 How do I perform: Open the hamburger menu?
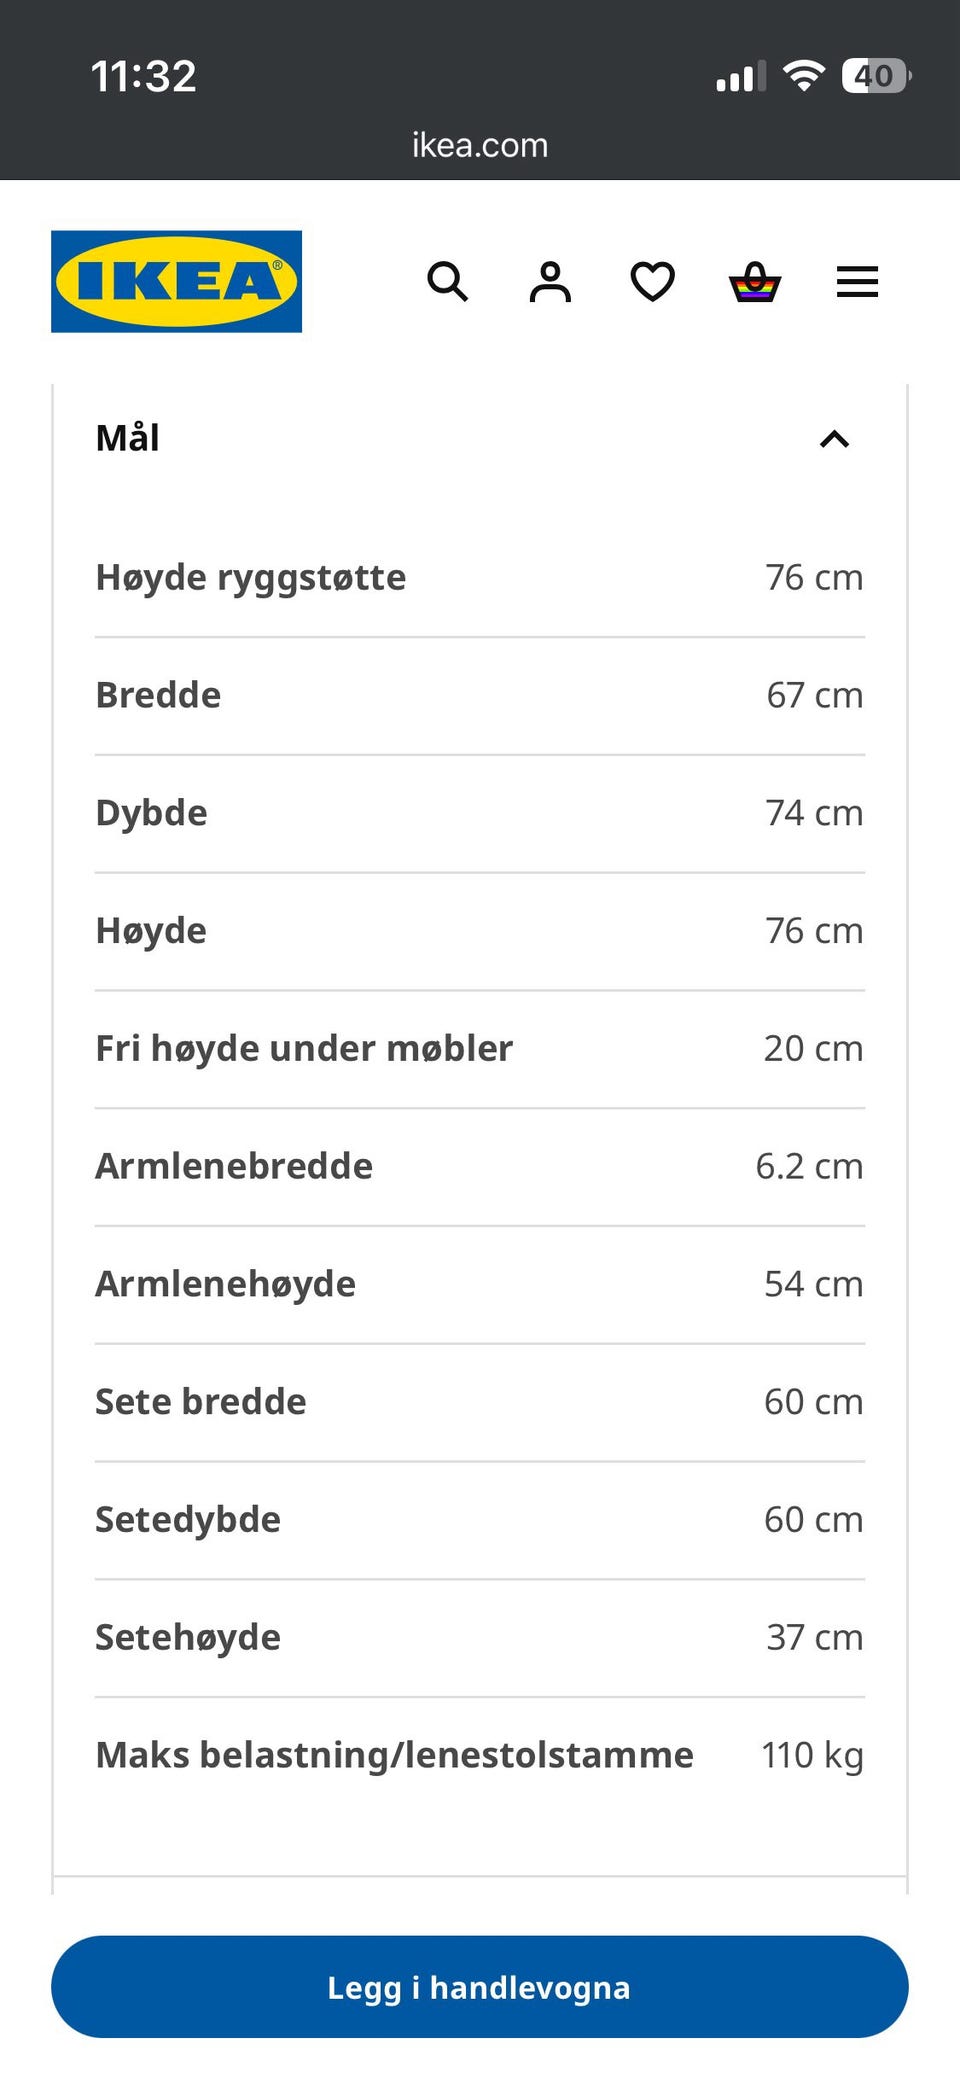tap(858, 282)
